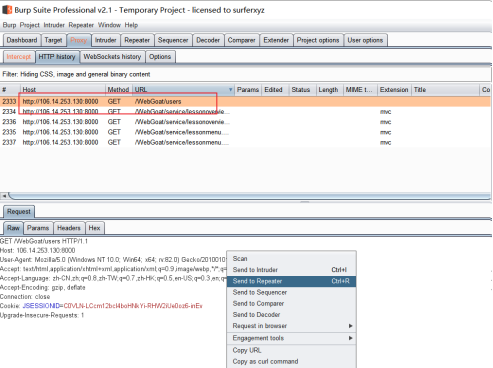493x368 pixels.
Task: Open the Help menu
Action: click(x=131, y=25)
